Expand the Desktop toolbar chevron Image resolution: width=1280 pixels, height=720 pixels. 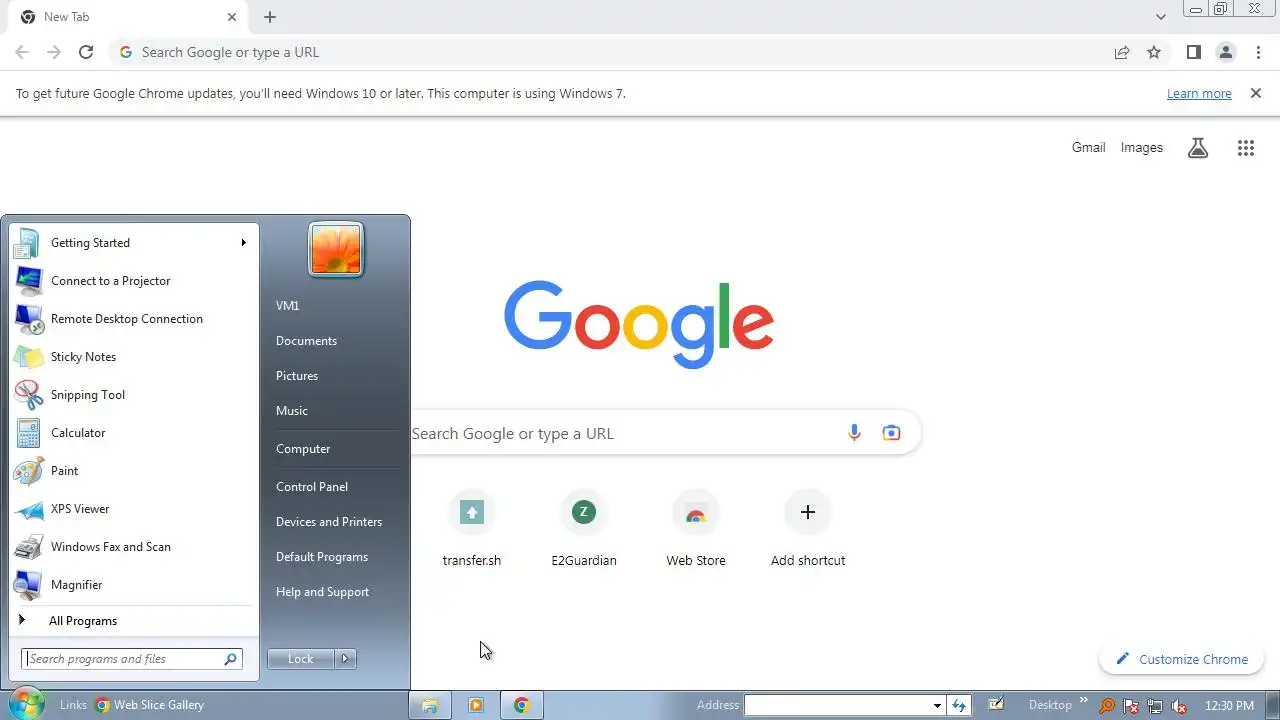click(1083, 701)
